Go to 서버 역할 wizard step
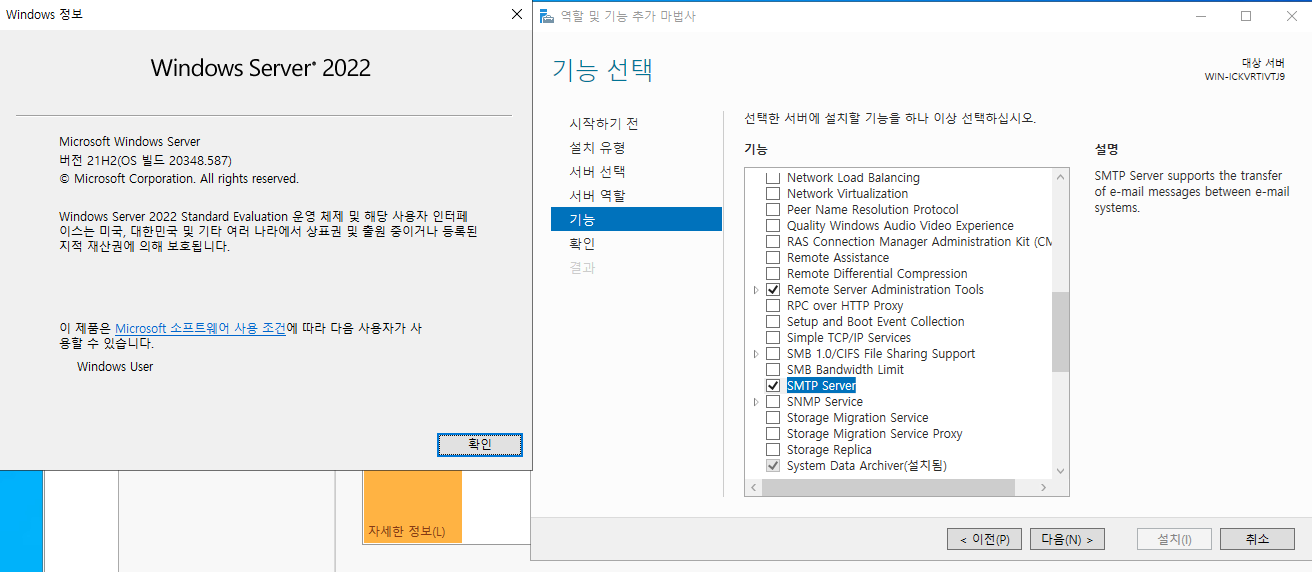 point(597,196)
